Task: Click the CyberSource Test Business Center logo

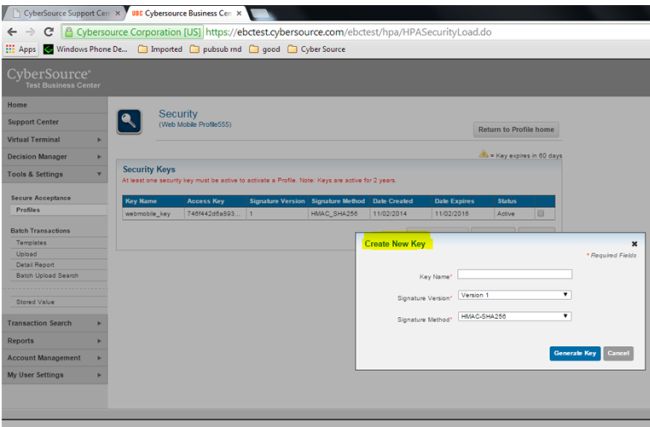Action: pyautogui.click(x=54, y=78)
